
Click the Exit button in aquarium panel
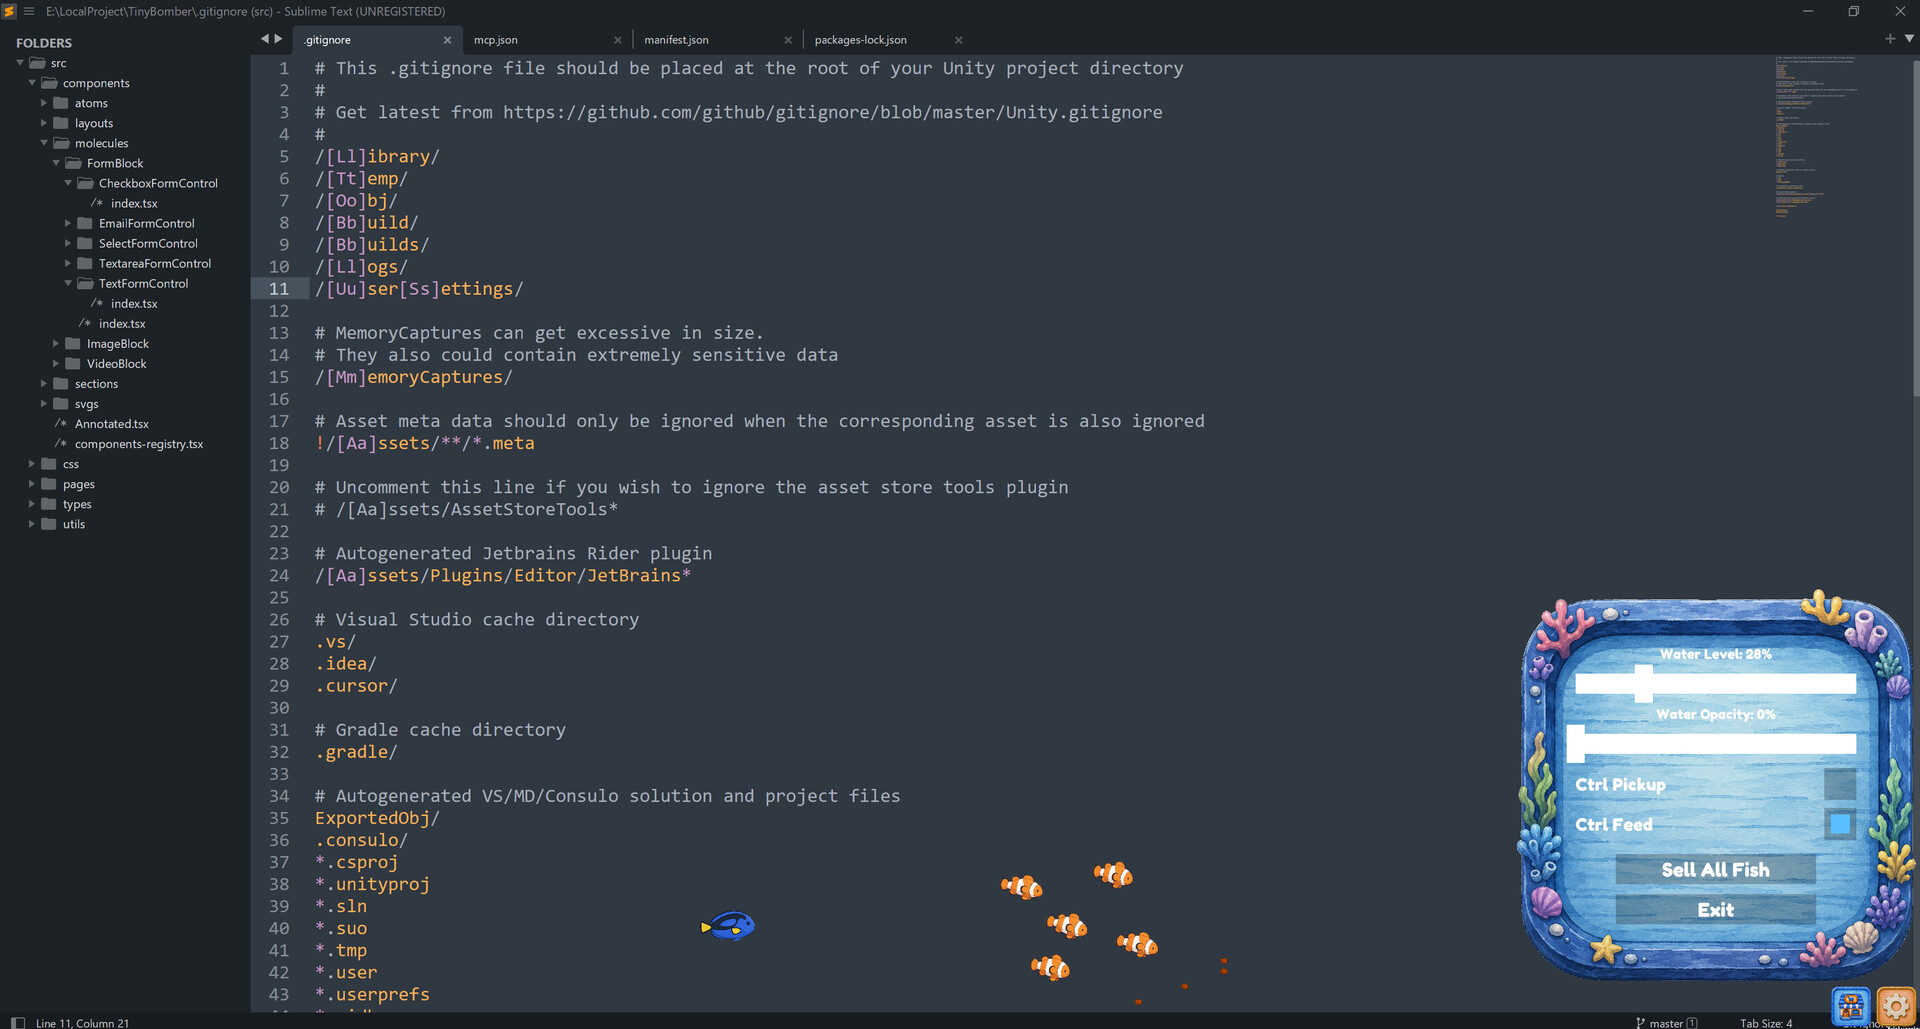click(1715, 909)
